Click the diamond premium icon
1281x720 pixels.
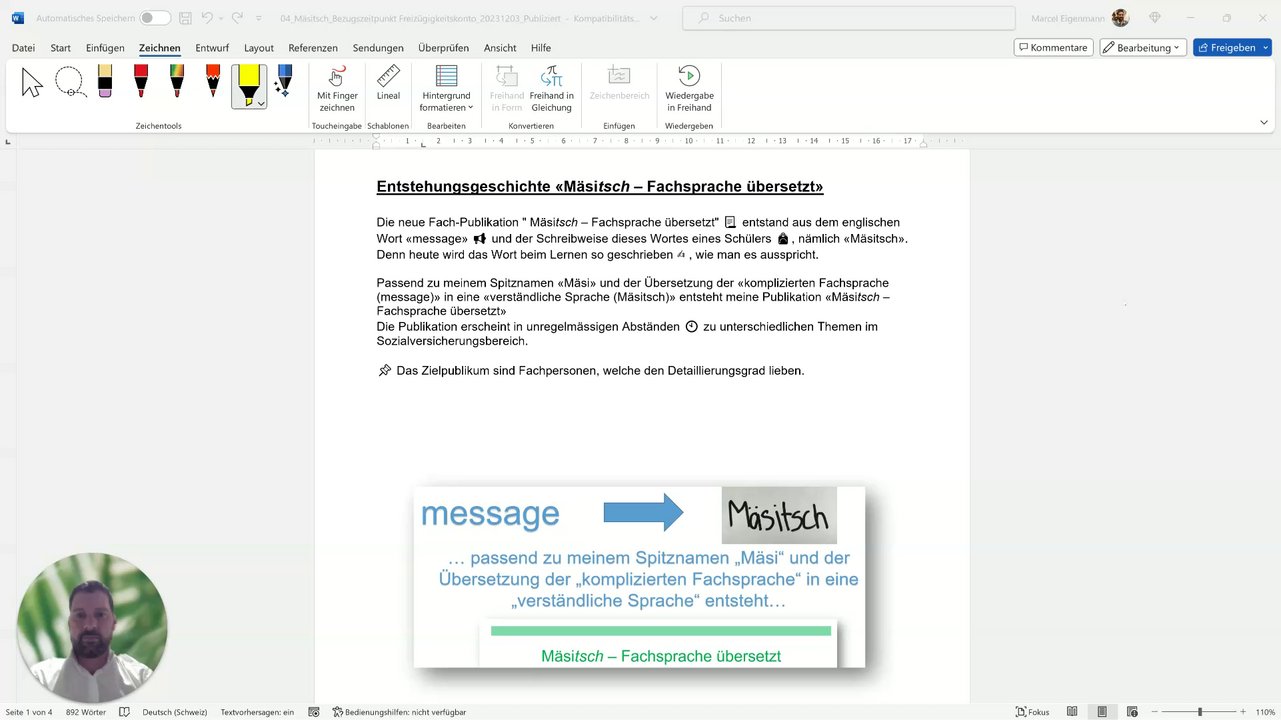tap(1155, 18)
